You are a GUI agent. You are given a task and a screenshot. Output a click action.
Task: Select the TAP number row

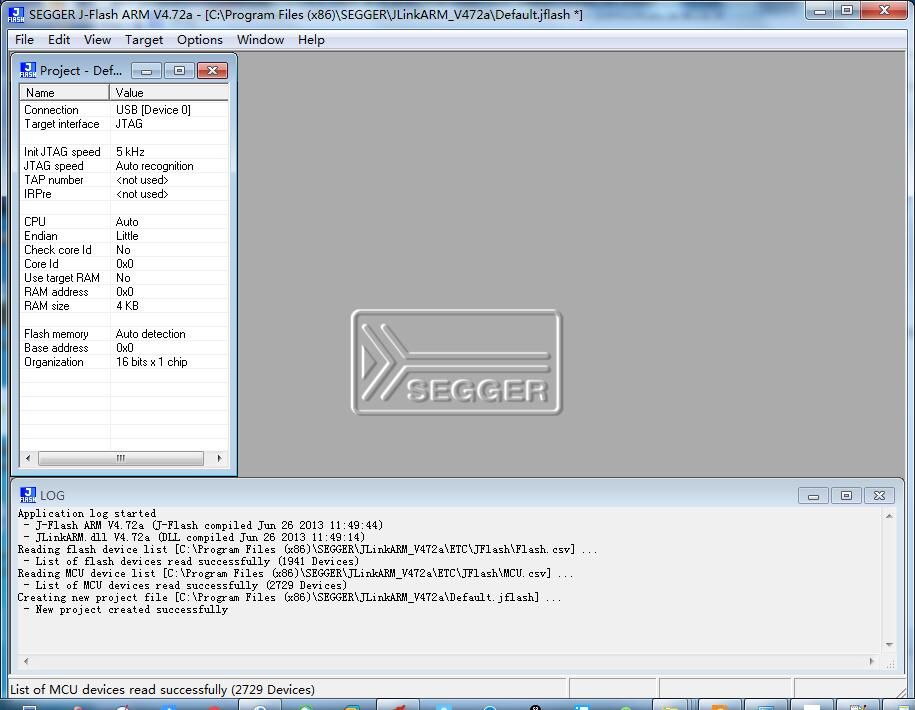(x=124, y=180)
